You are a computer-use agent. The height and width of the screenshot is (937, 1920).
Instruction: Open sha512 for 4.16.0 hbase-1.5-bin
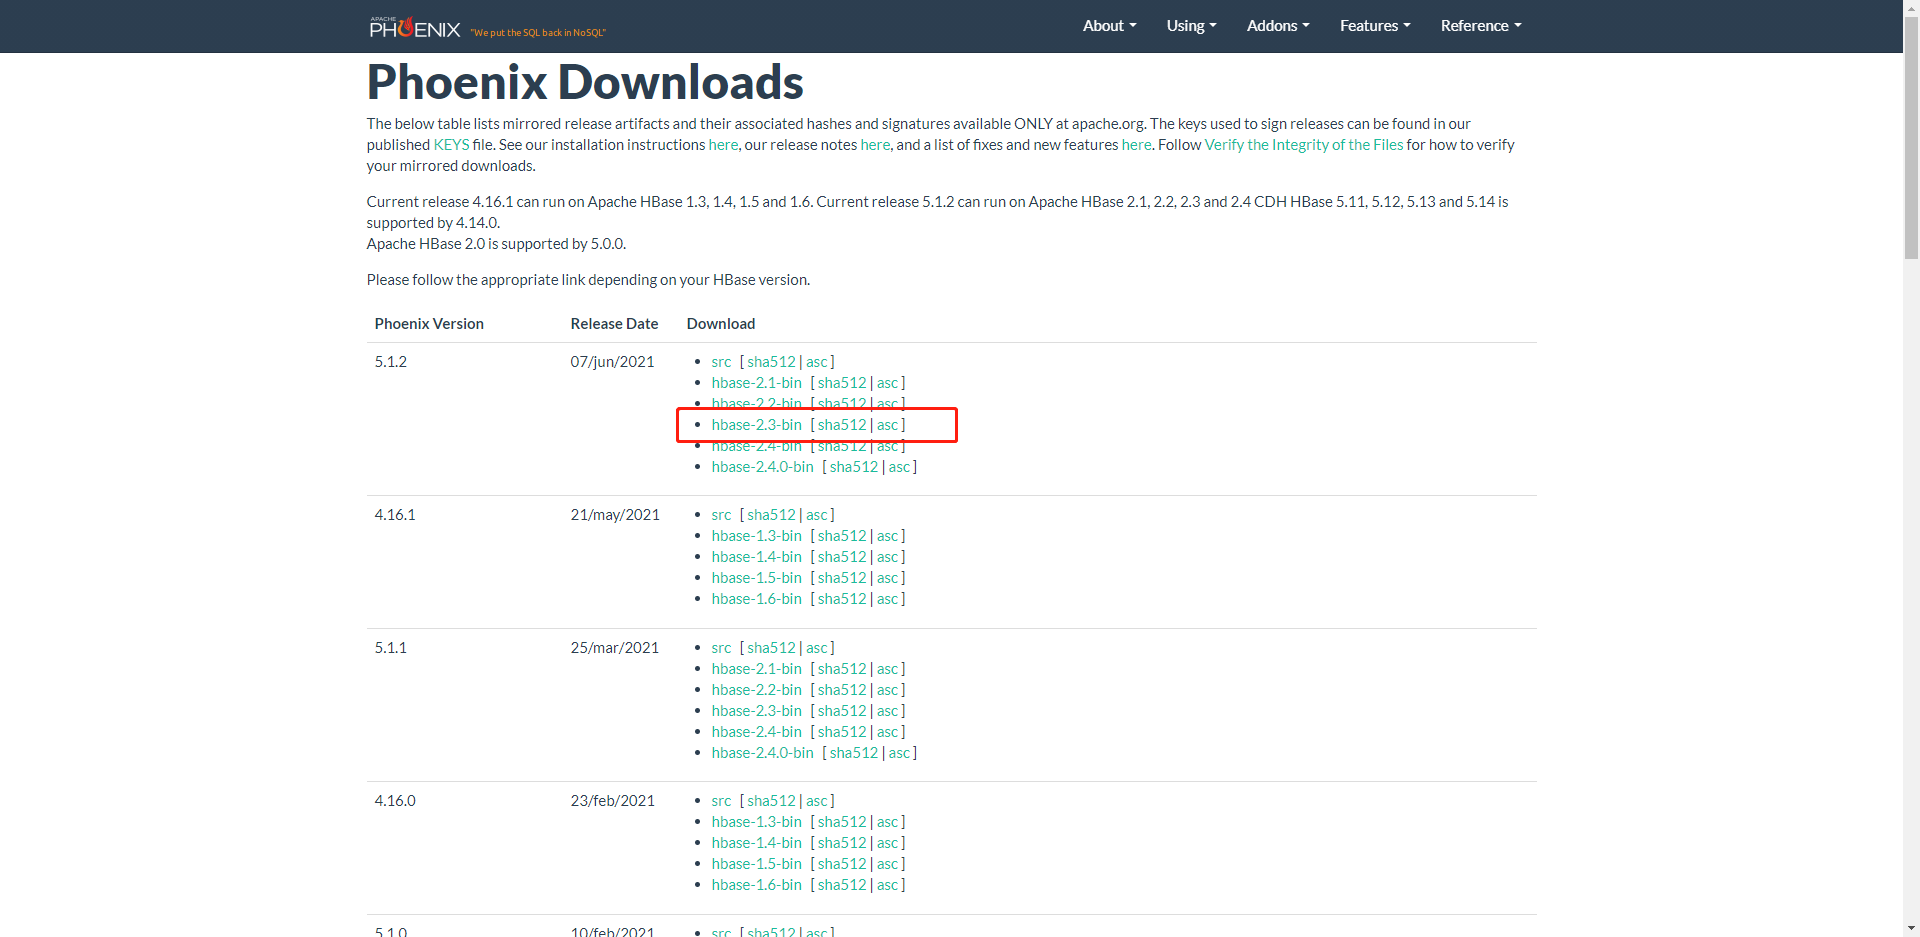(842, 864)
